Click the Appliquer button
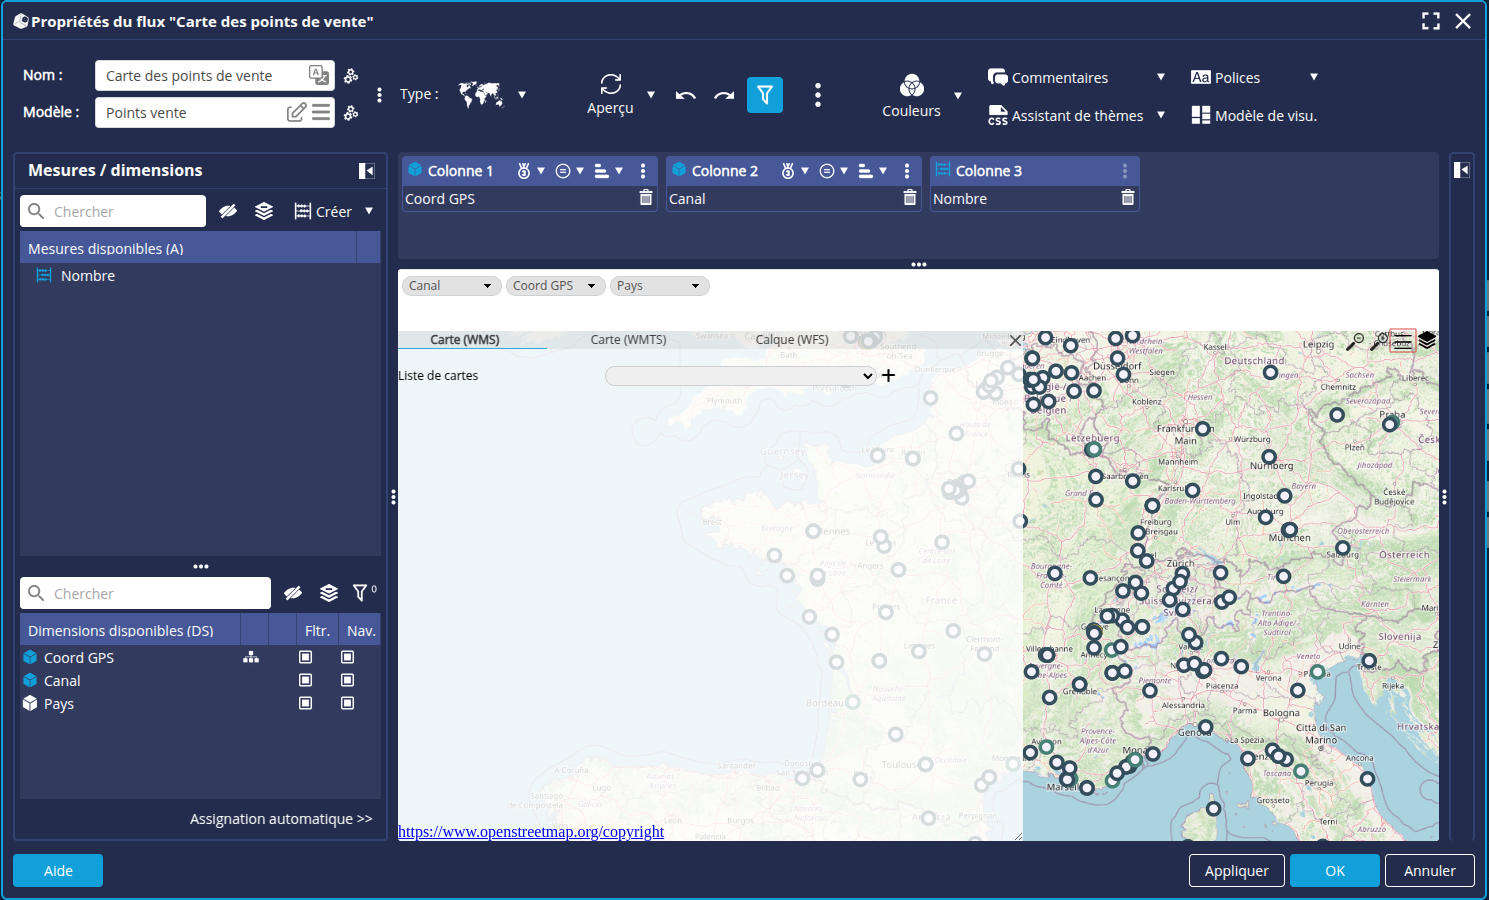1489x900 pixels. click(1236, 871)
